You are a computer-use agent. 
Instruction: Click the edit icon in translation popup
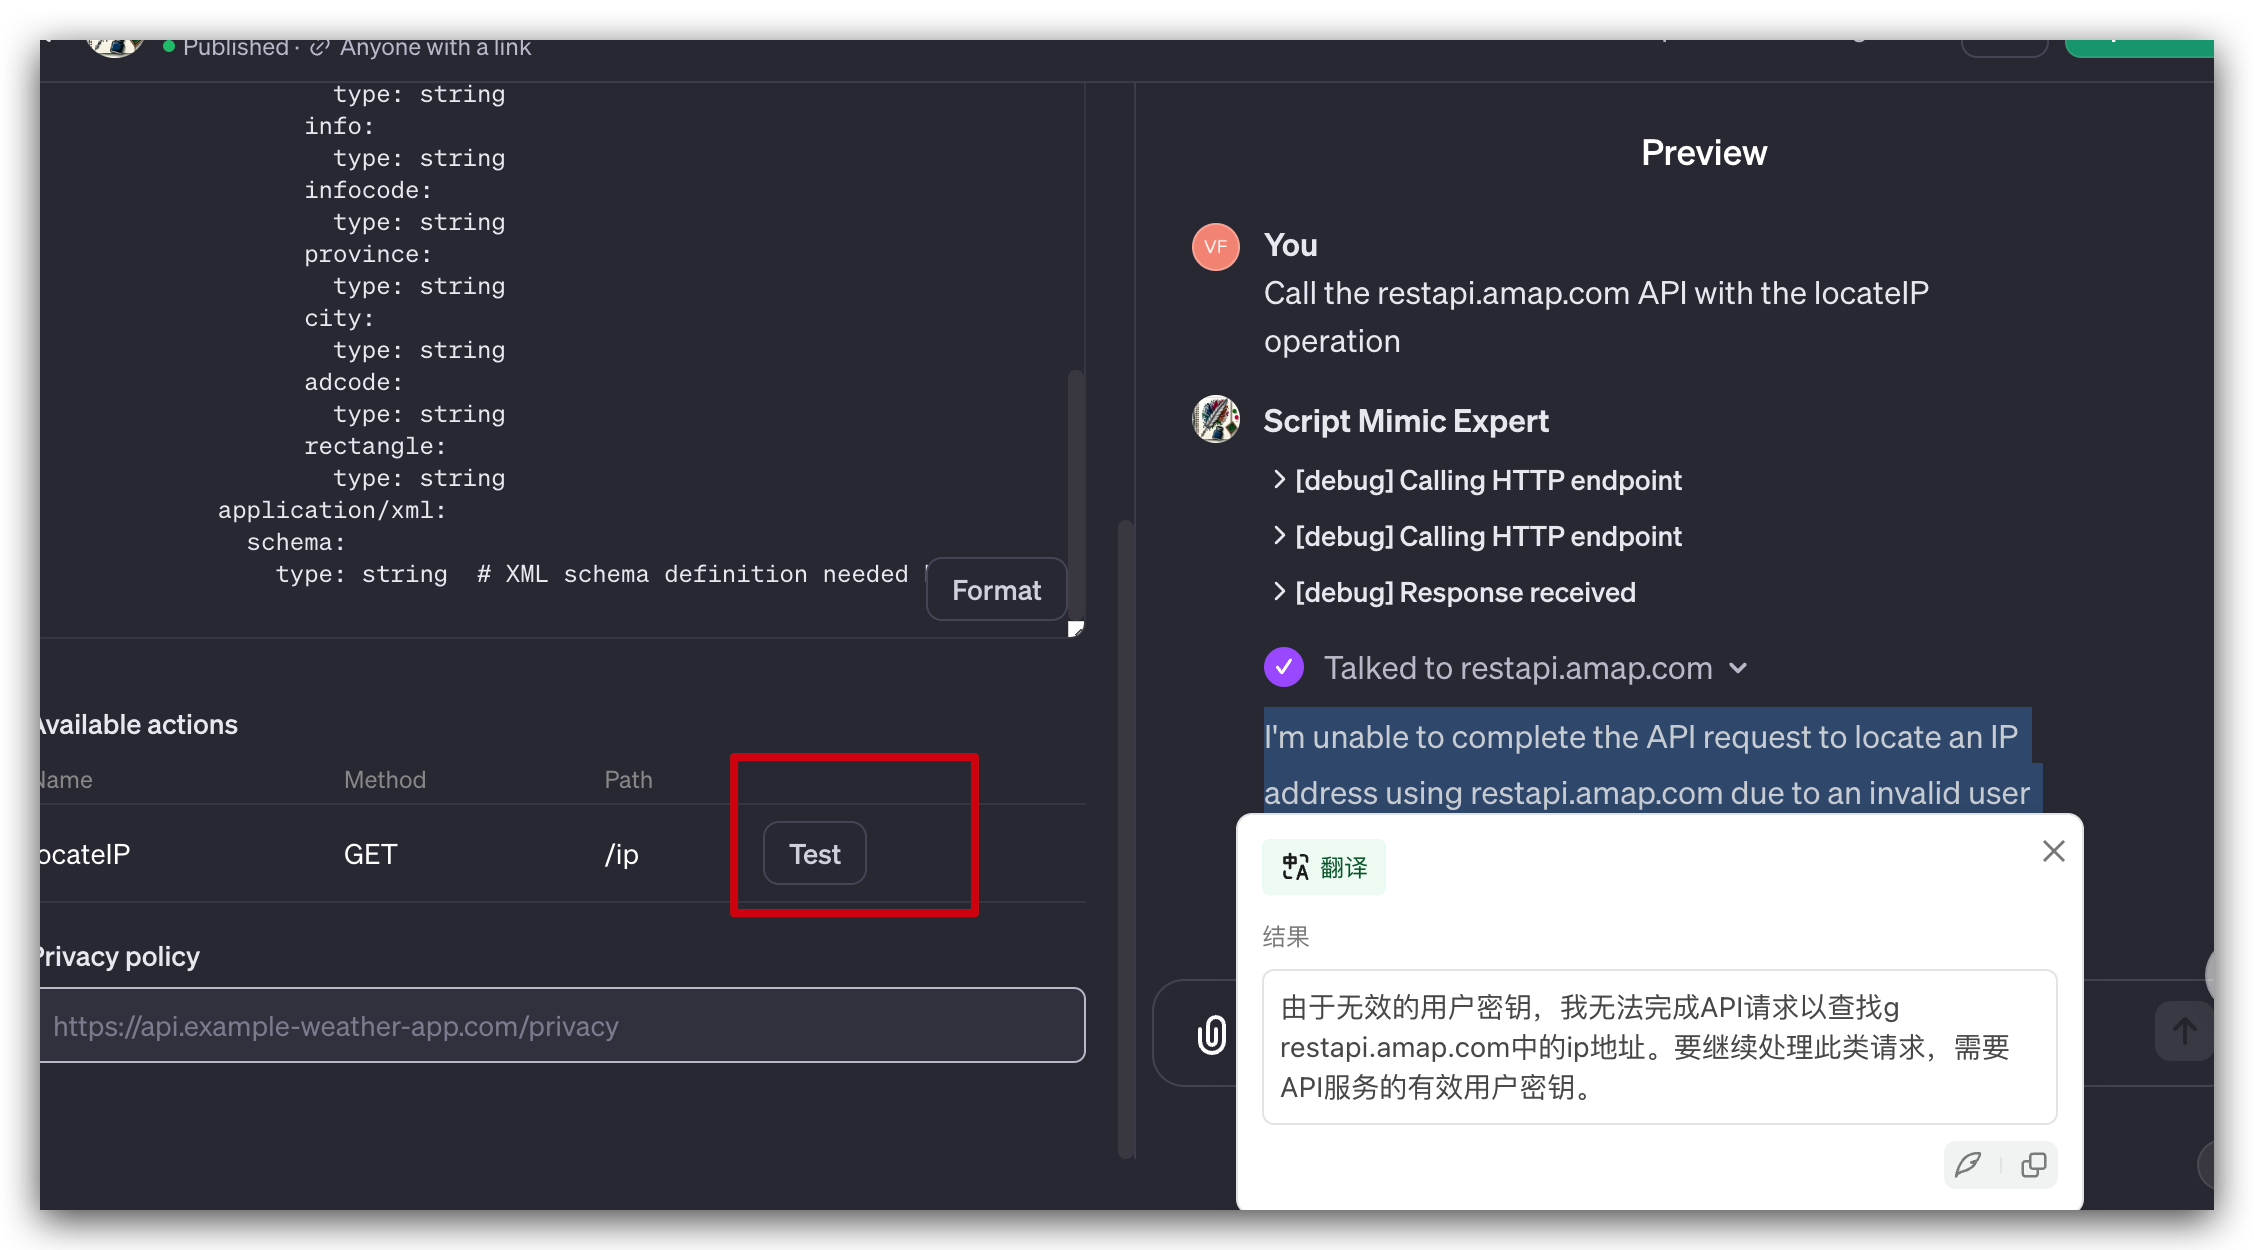[1968, 1161]
